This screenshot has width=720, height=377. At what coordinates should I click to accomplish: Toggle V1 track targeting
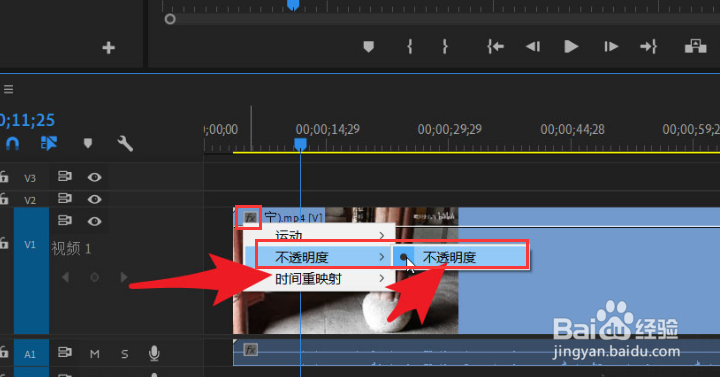[31, 245]
